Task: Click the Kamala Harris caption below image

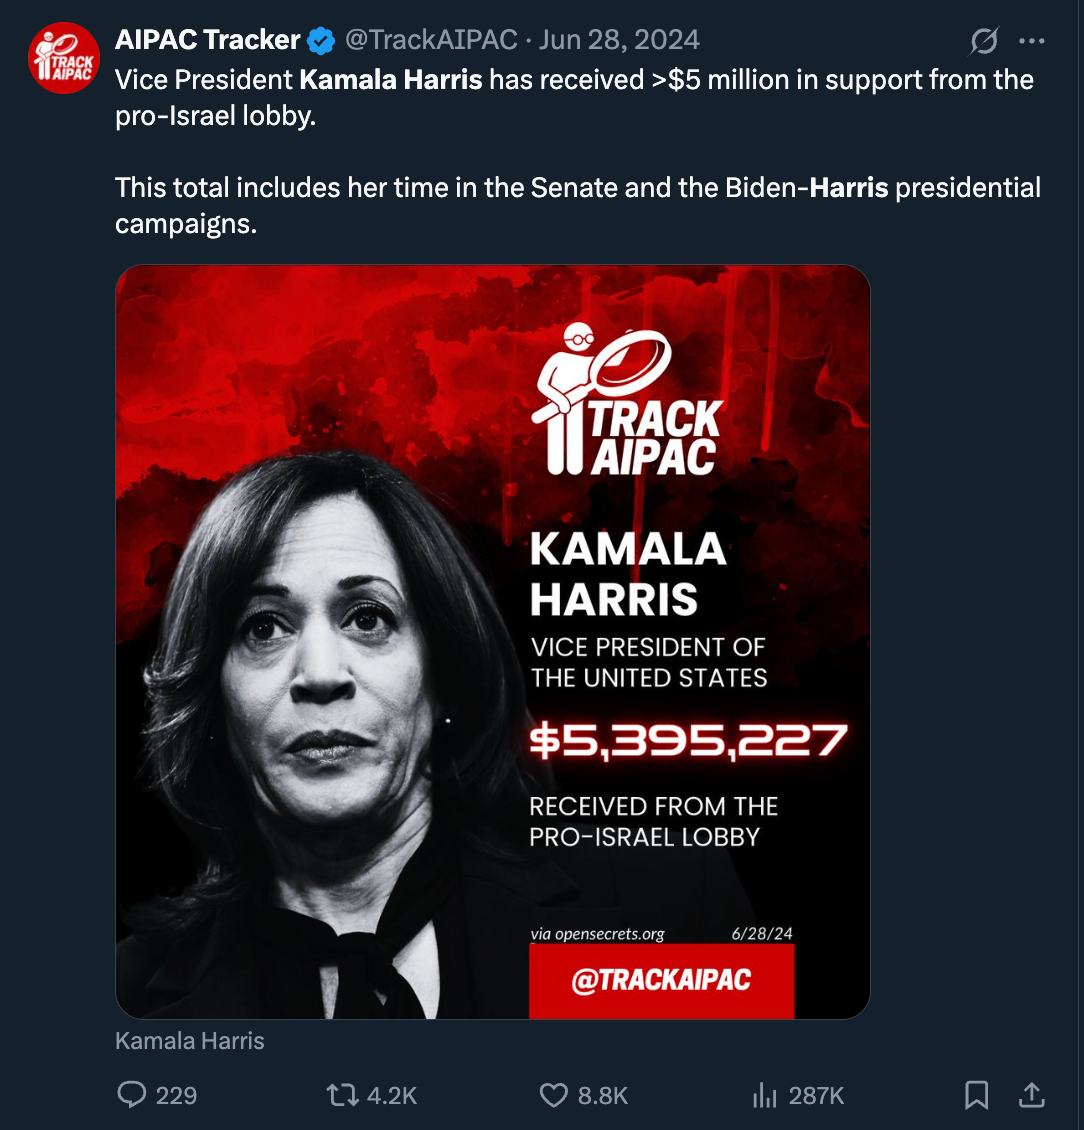Action: 190,1040
